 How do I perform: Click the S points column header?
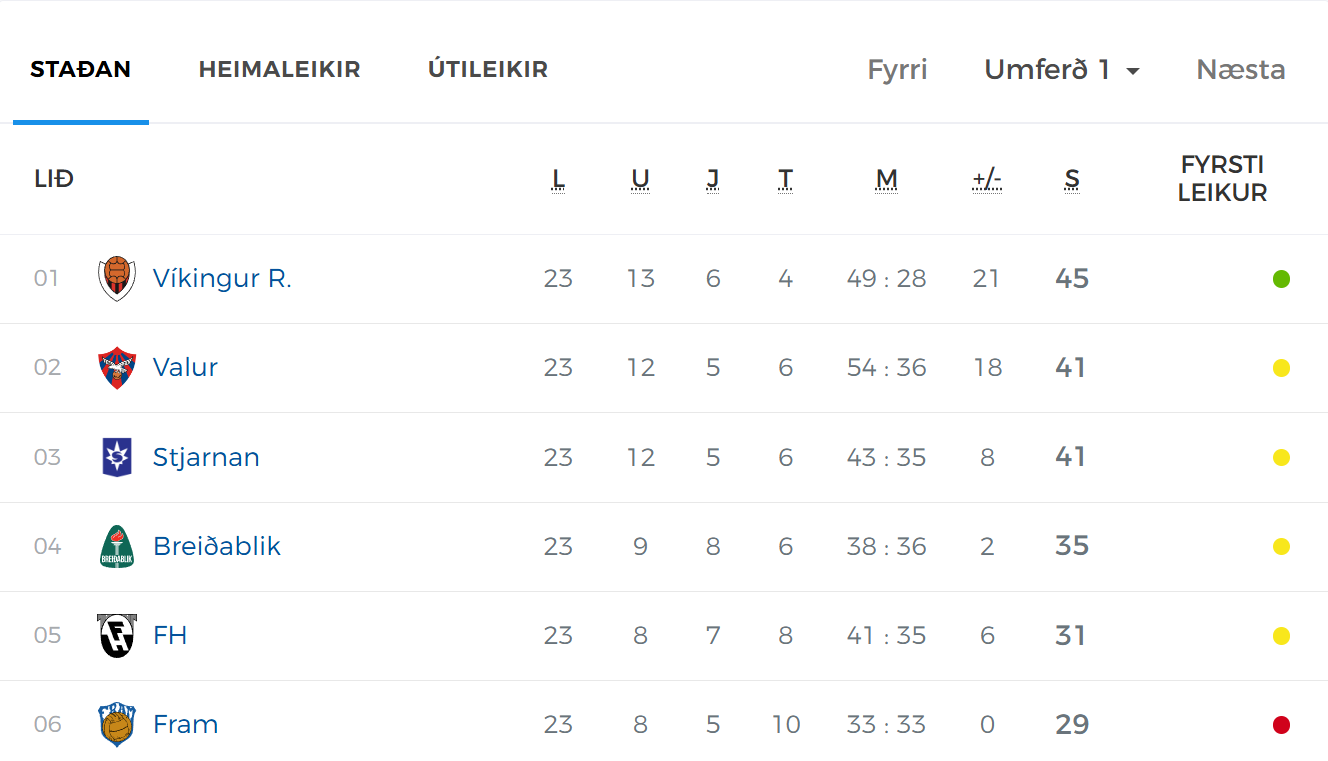(1072, 180)
